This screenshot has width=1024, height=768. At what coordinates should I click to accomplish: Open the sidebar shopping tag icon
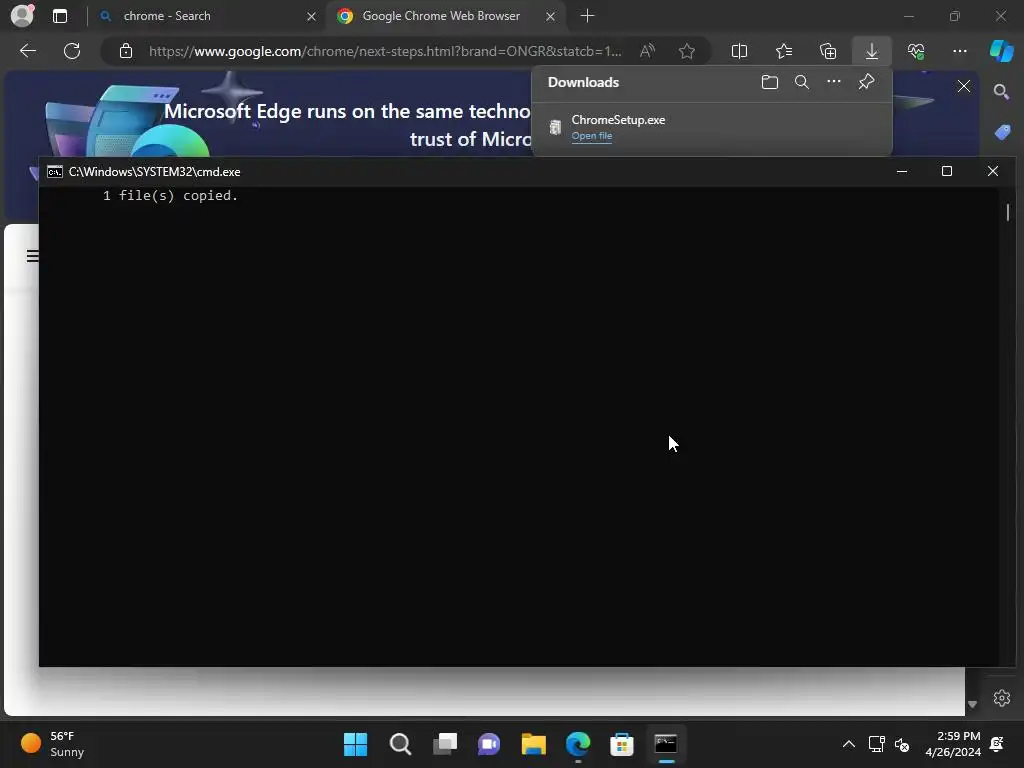coord(1002,132)
